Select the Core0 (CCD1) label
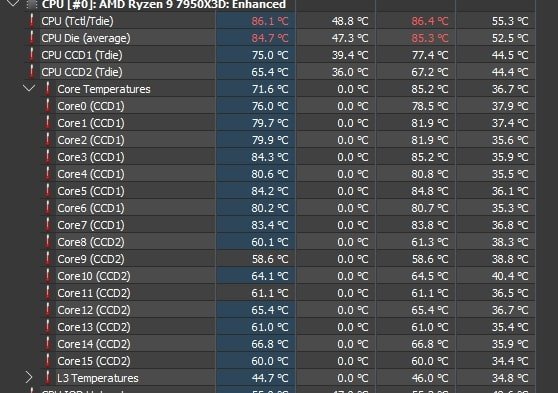The height and width of the screenshot is (393, 558). point(91,106)
